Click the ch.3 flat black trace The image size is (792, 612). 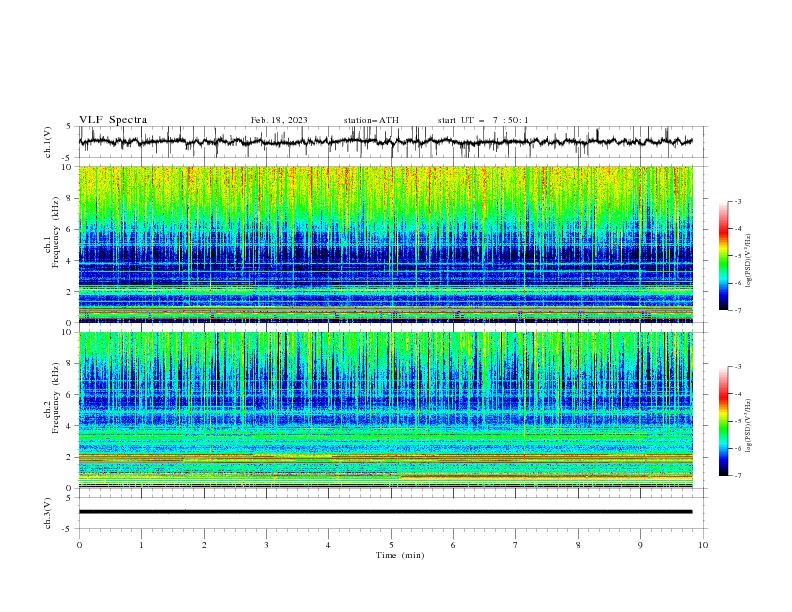coord(385,512)
